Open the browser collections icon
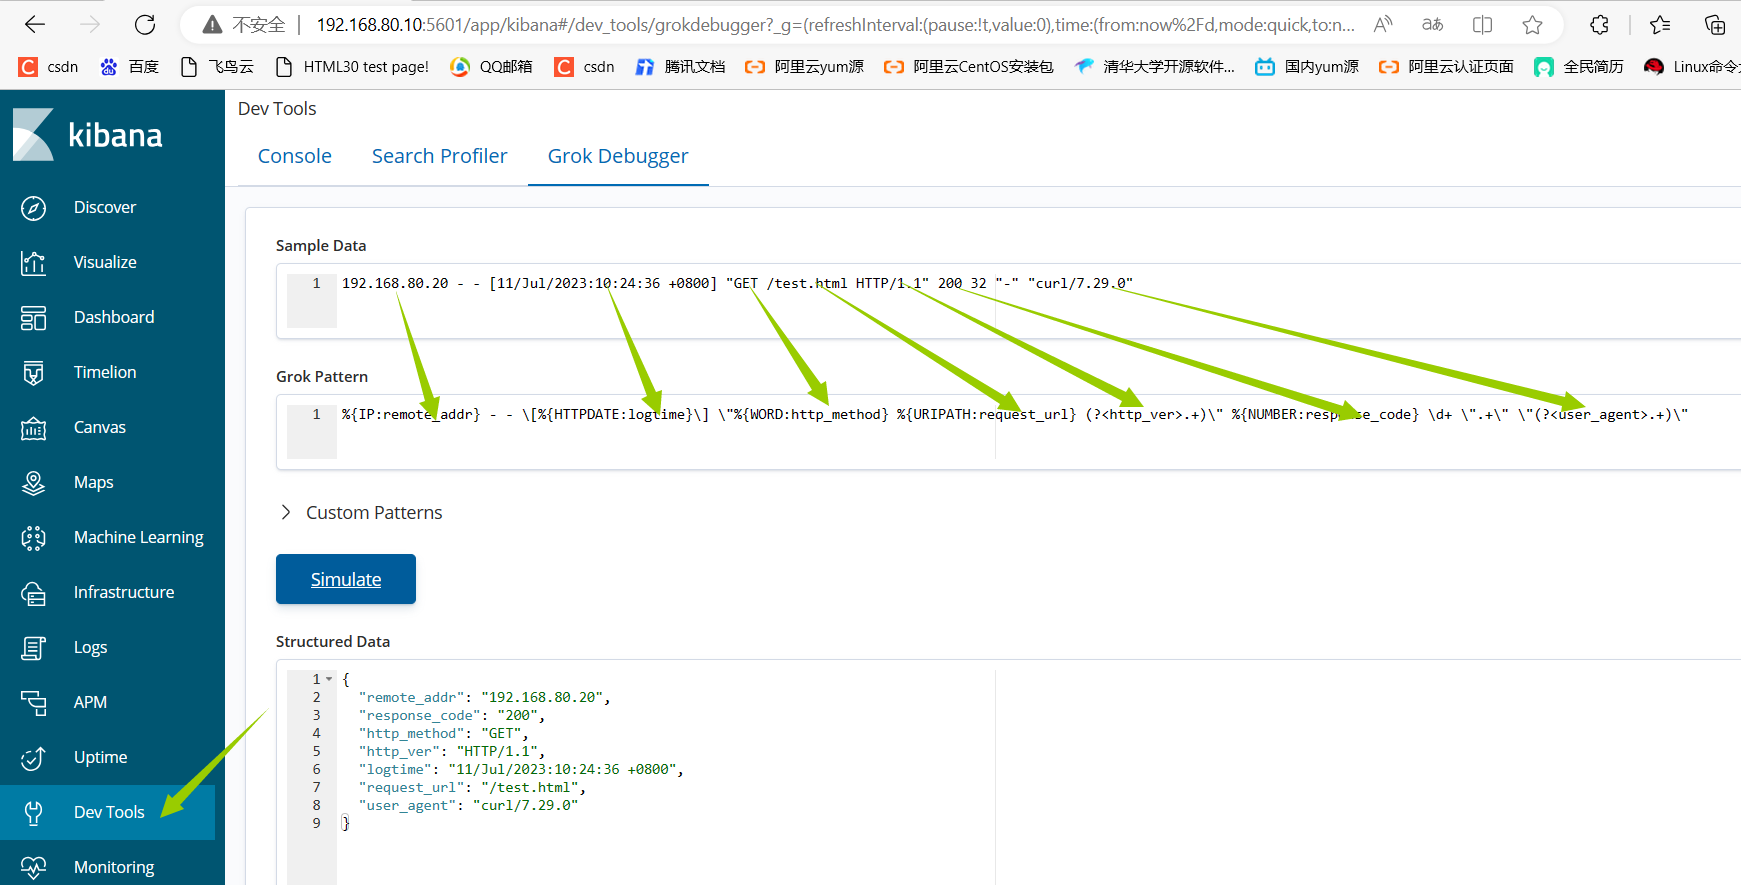Screen dimensions: 1741x885 coord(1715,25)
